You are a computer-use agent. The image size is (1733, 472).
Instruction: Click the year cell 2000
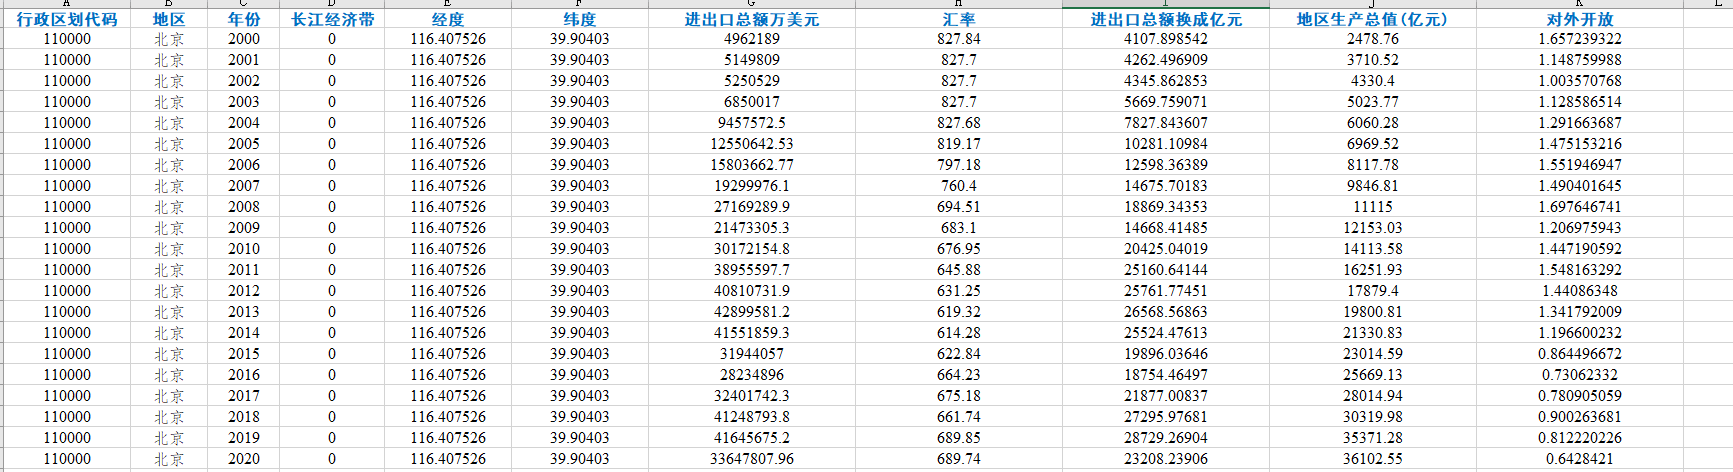(x=244, y=39)
